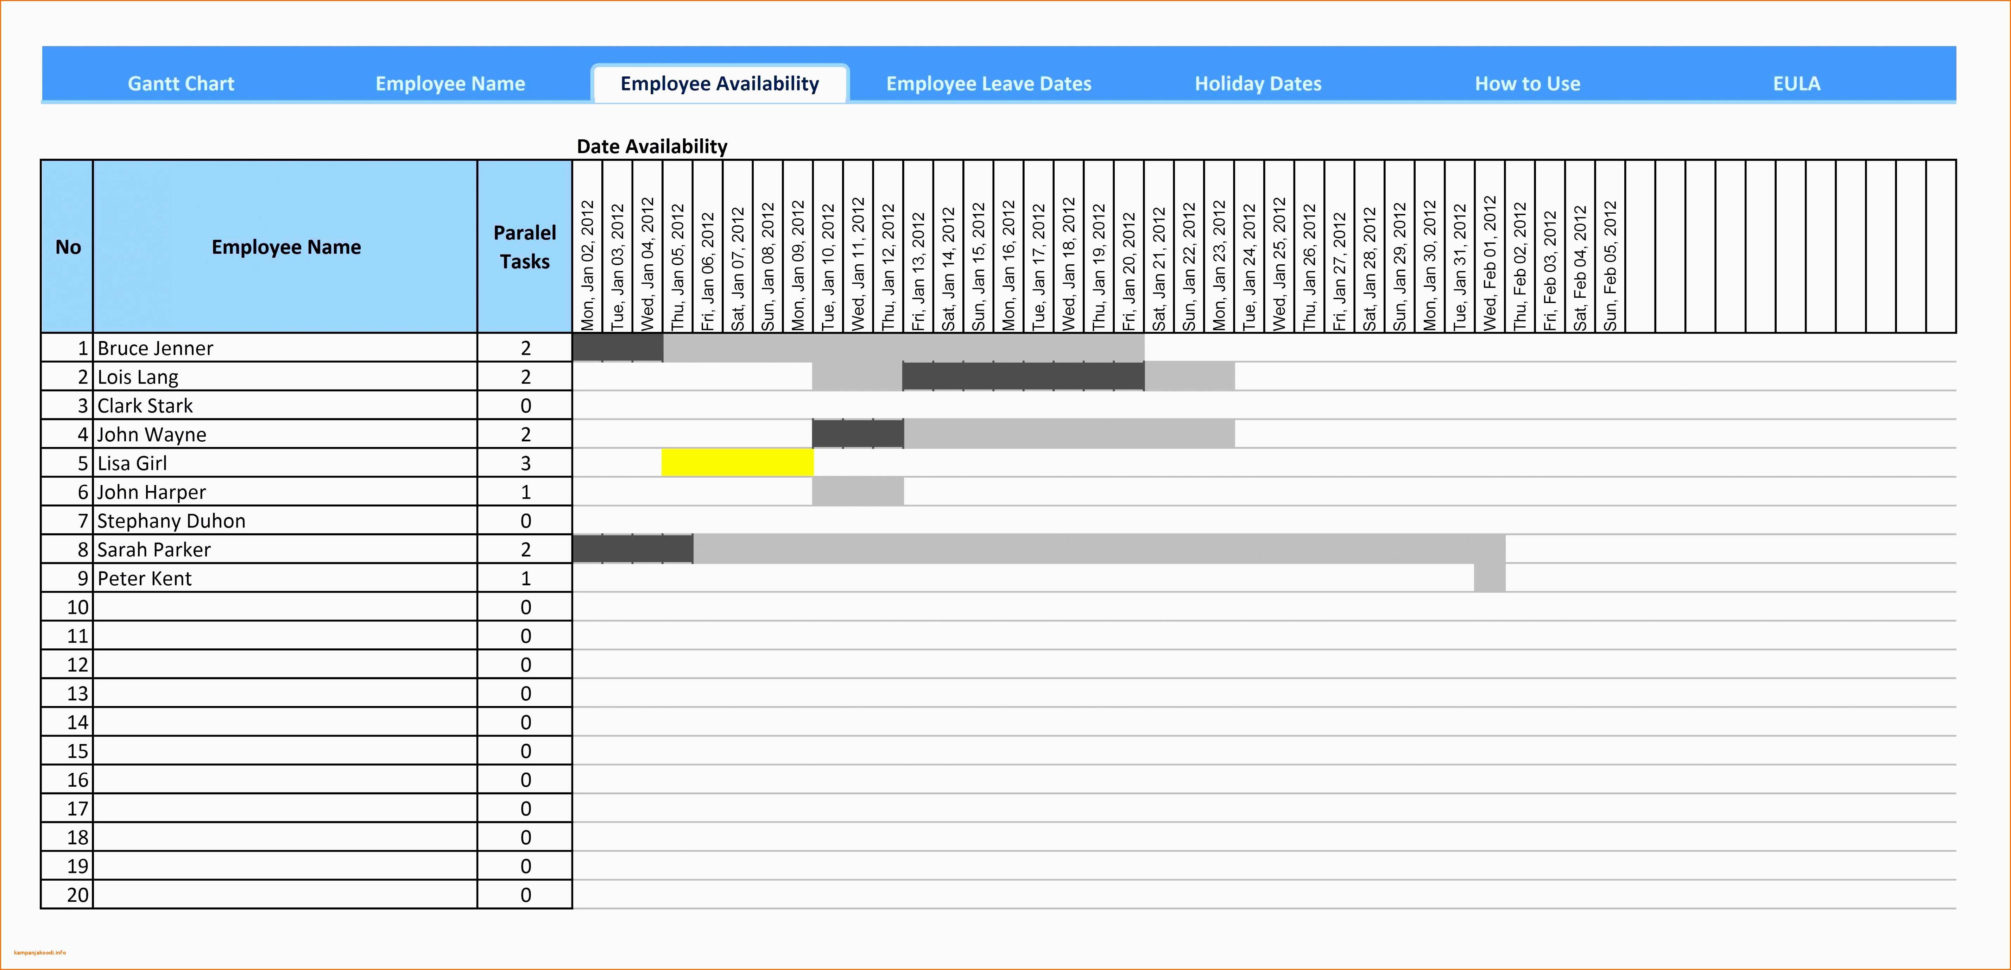Click Lisa Girl's yellow availability bar
Image resolution: width=2011 pixels, height=970 pixels.
tap(738, 463)
